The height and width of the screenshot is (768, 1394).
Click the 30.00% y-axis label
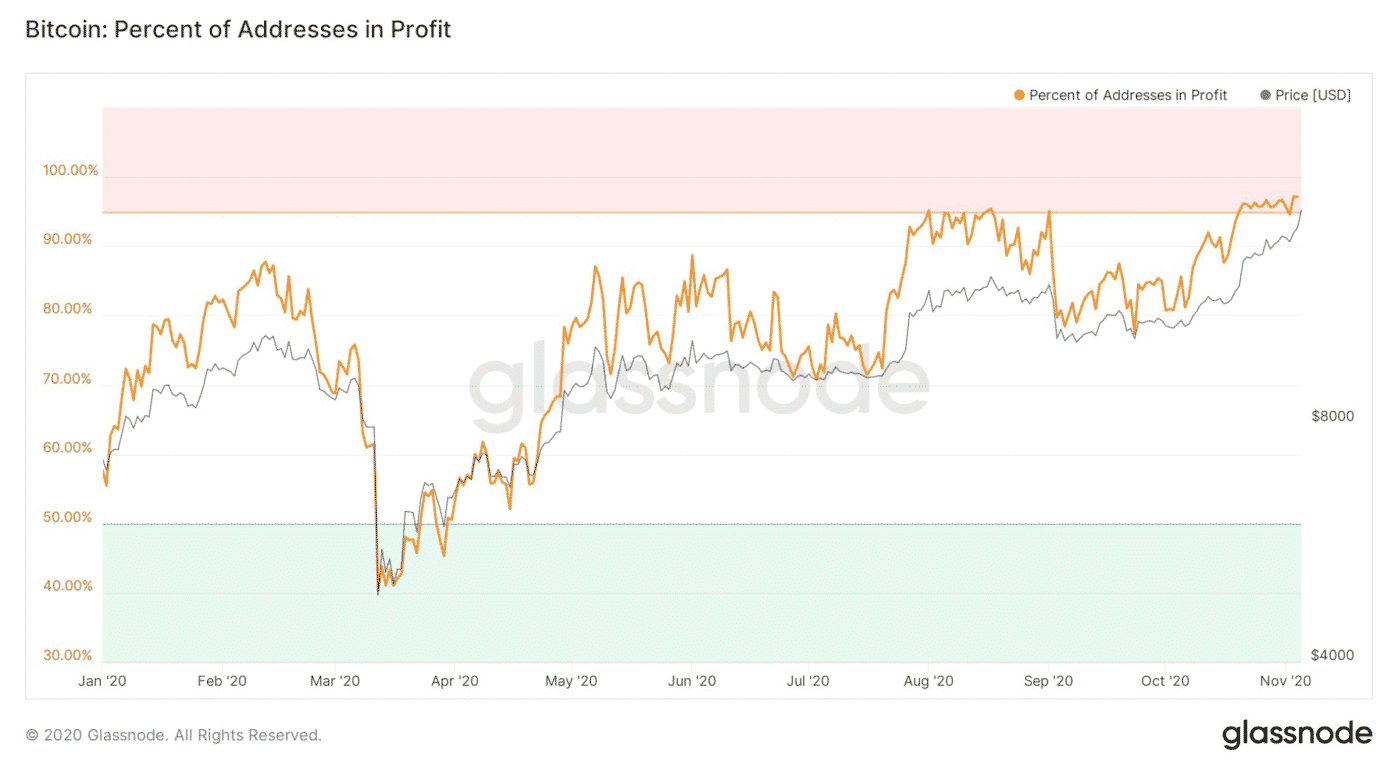pos(67,656)
